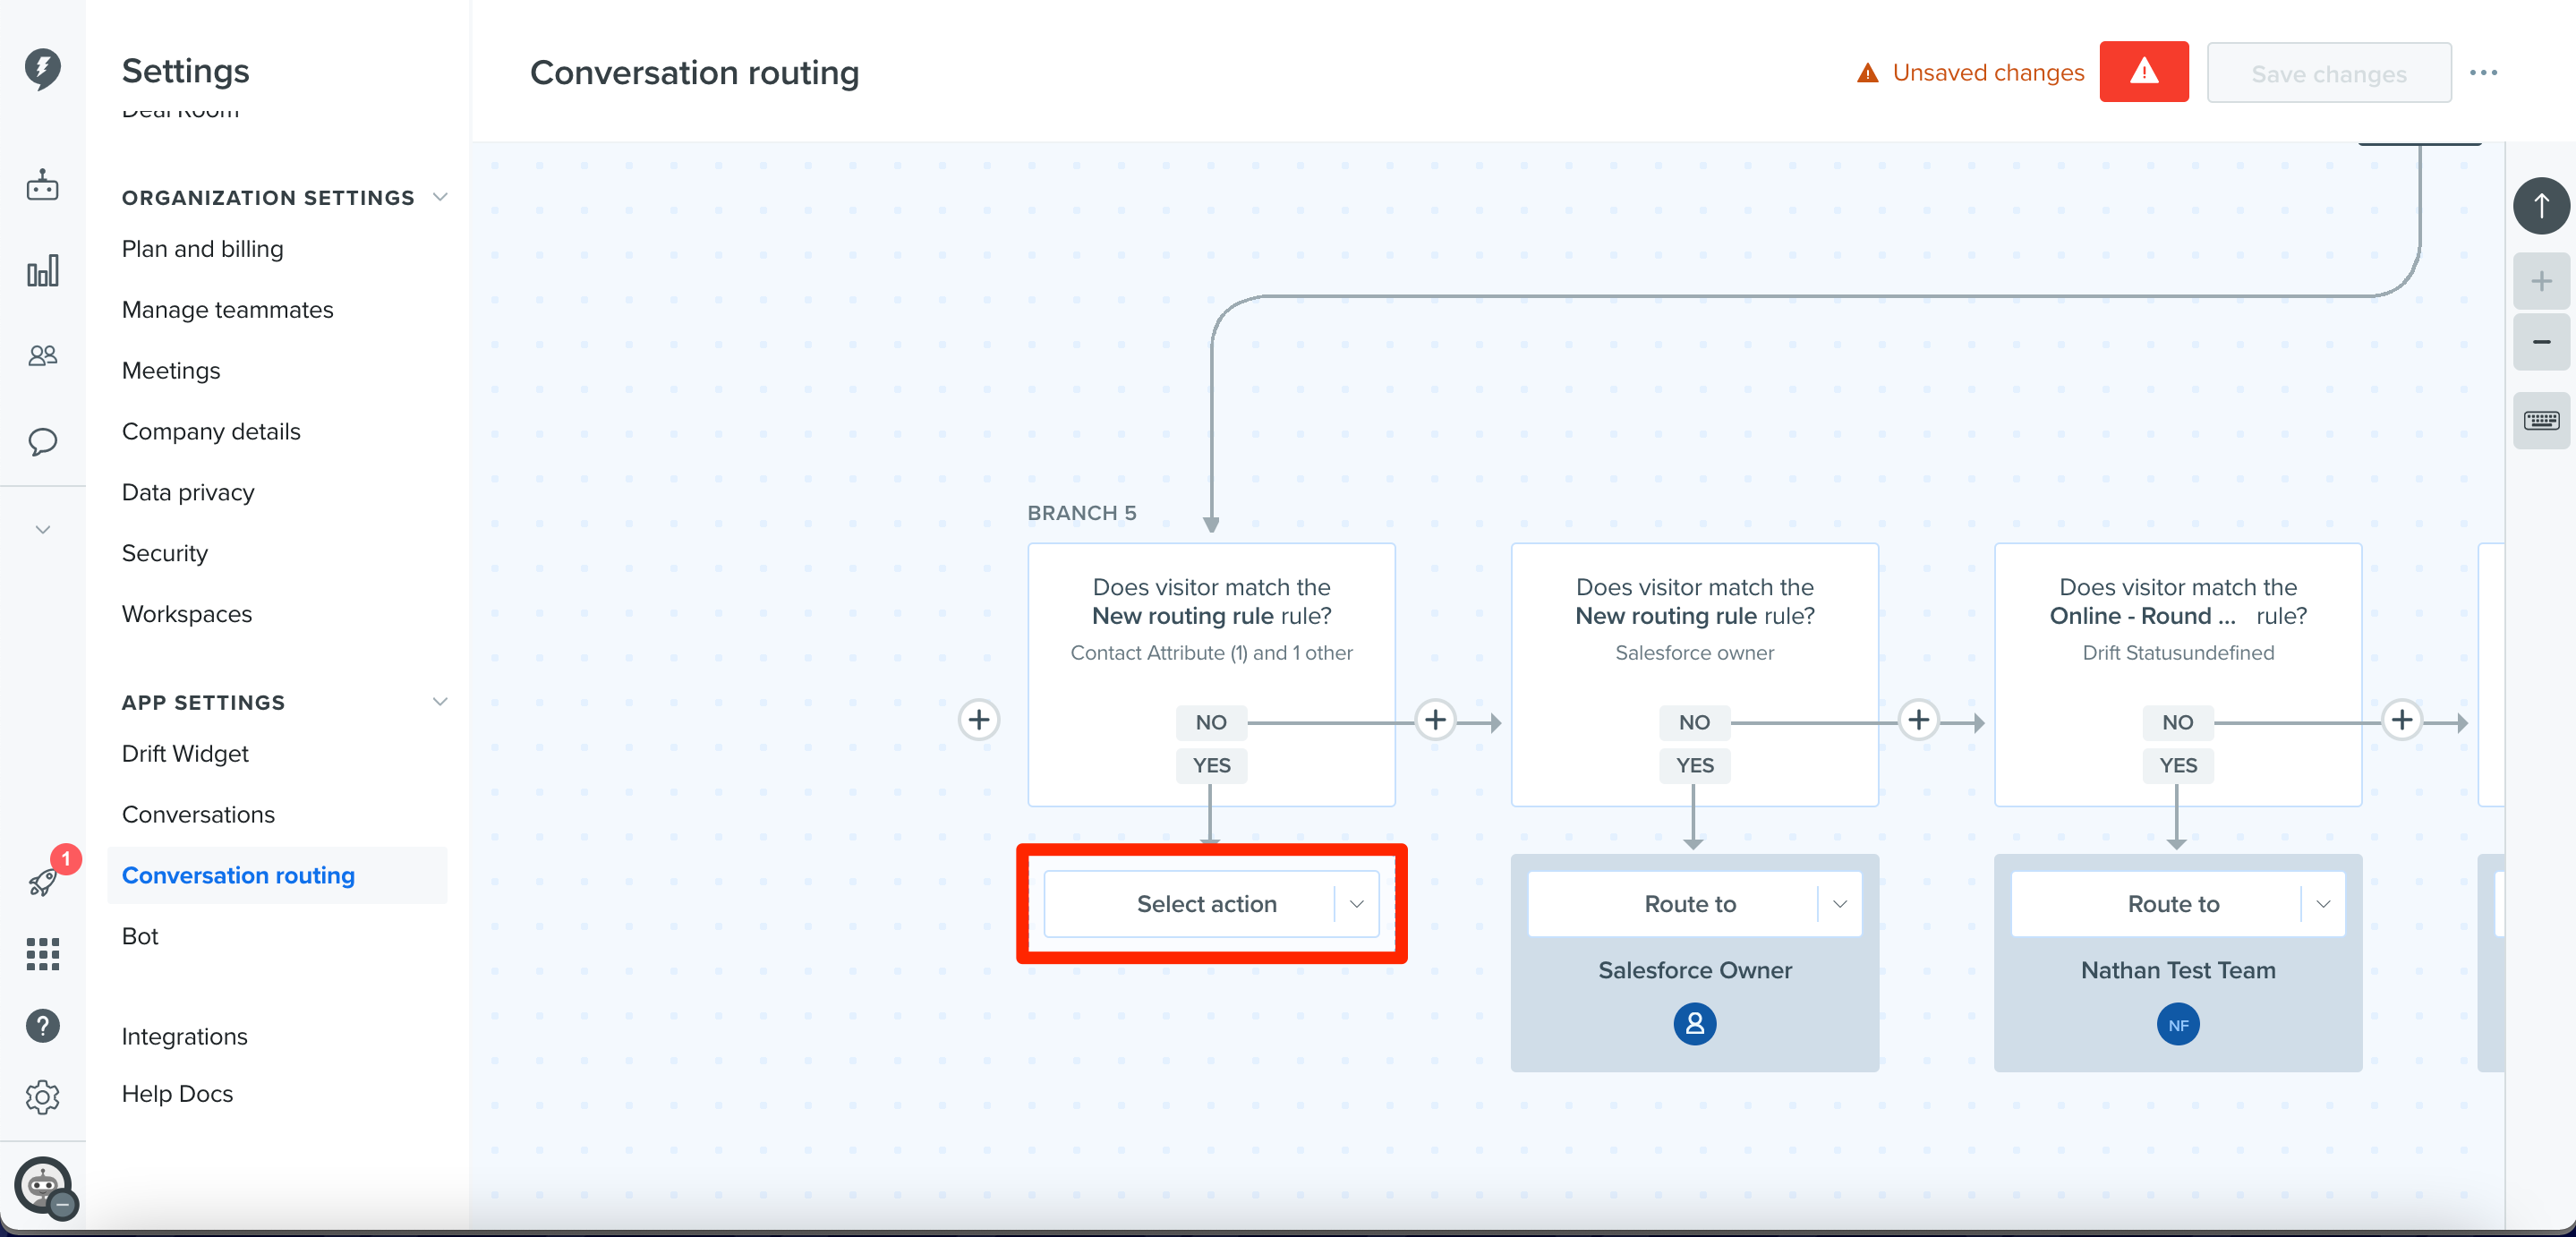2576x1237 pixels.
Task: Open the help question mark icon
Action: point(42,1025)
